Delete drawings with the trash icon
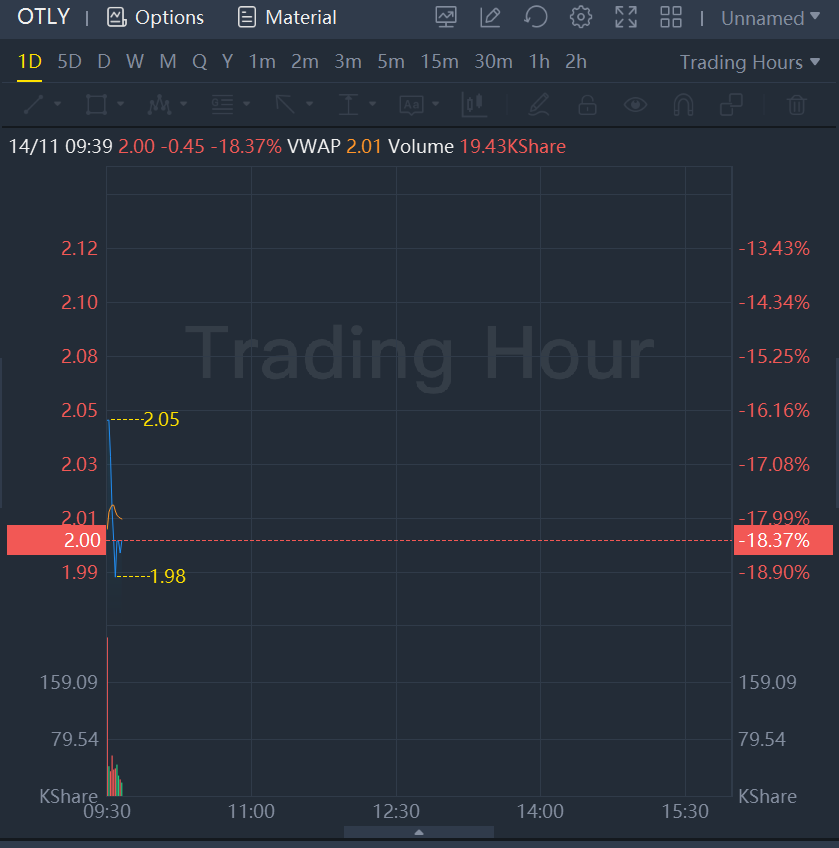This screenshot has height=848, width=839. point(796,104)
